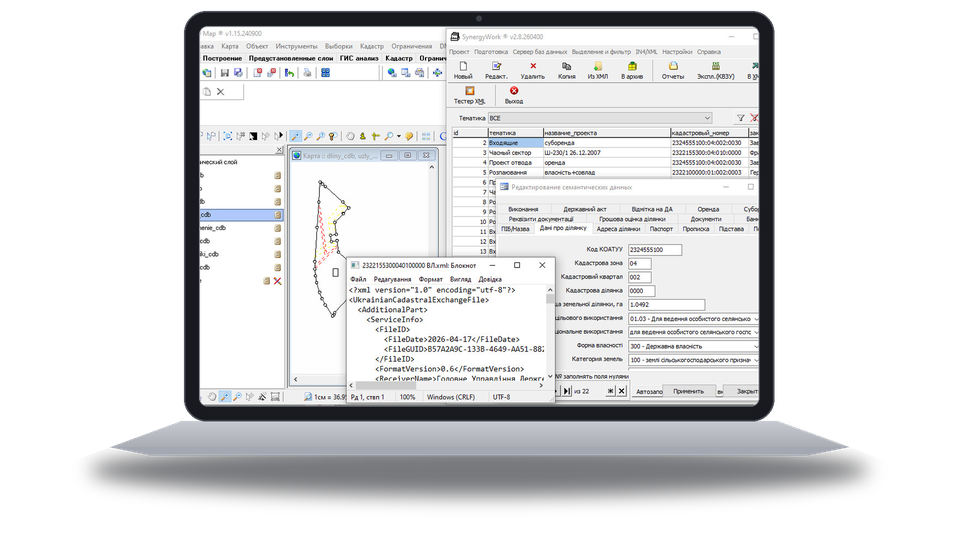
Task: Click the red Выход exit button
Action: tap(514, 95)
